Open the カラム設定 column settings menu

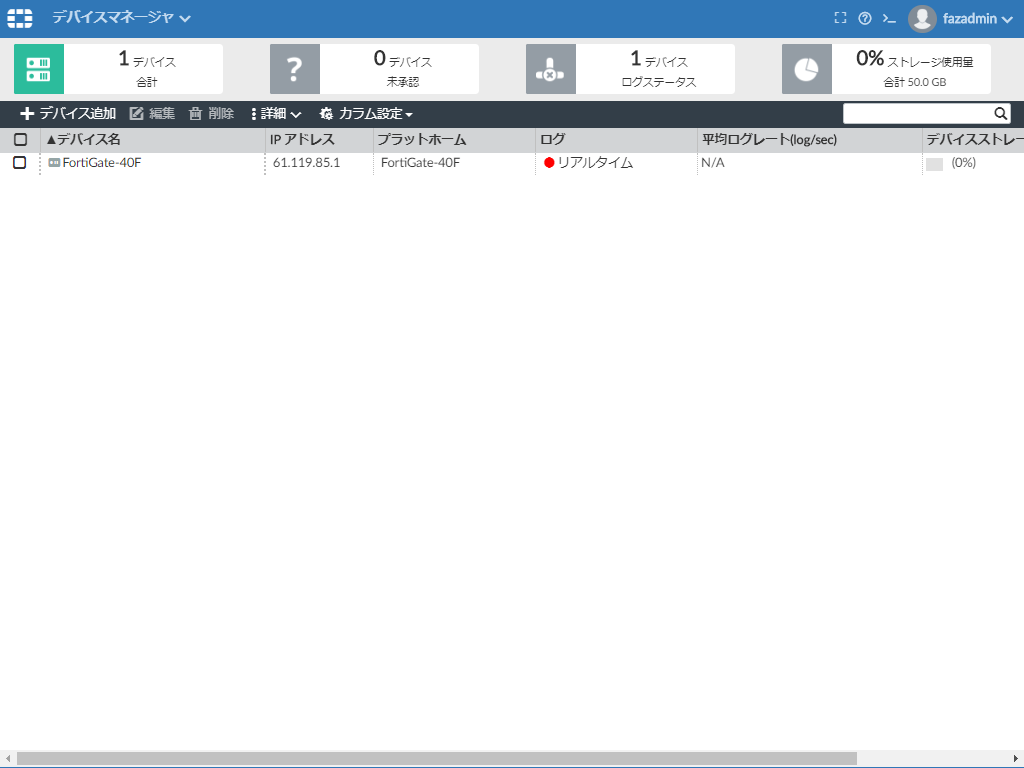click(x=366, y=114)
